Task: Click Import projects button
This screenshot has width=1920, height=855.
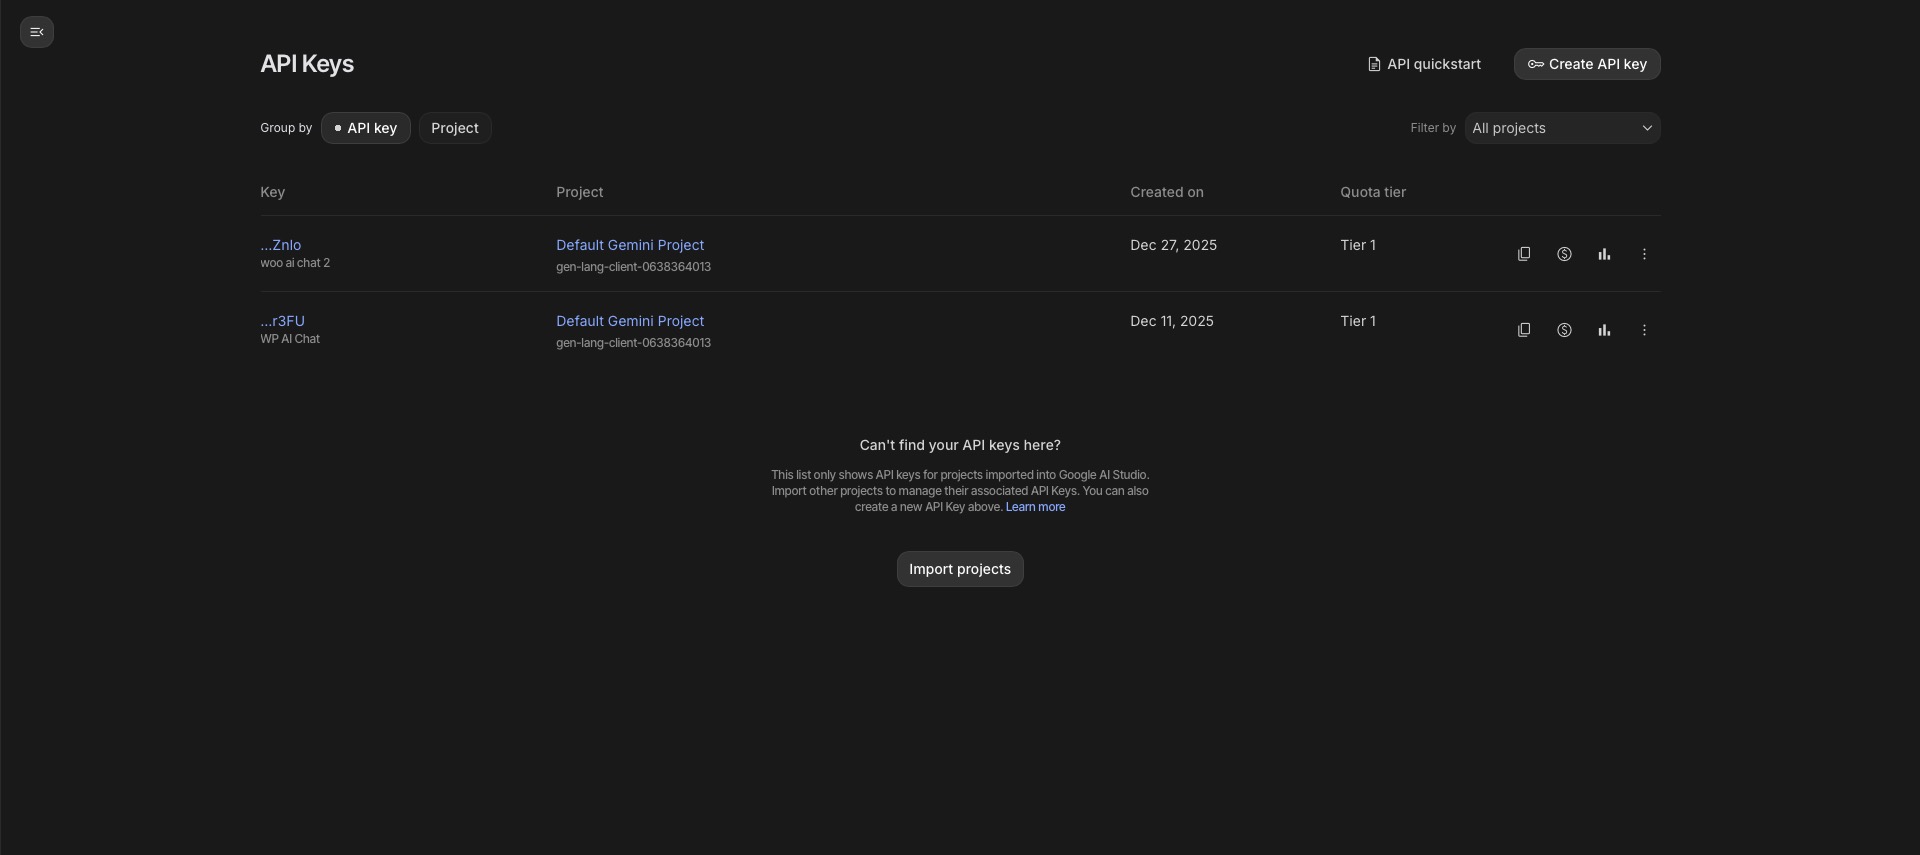Action: 960,569
